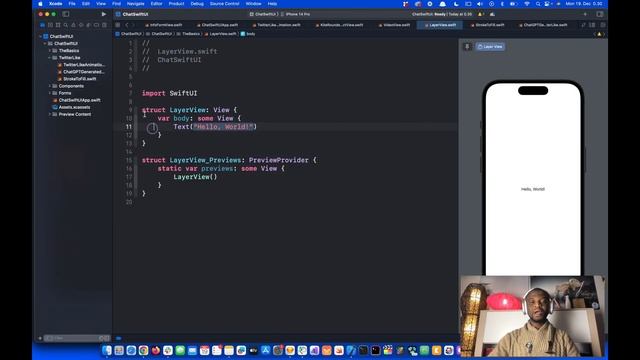
Task: Open the Editor menu
Action: tap(156, 4)
